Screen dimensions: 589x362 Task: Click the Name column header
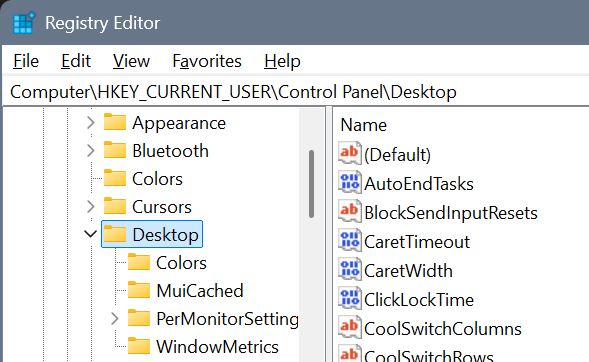[363, 125]
